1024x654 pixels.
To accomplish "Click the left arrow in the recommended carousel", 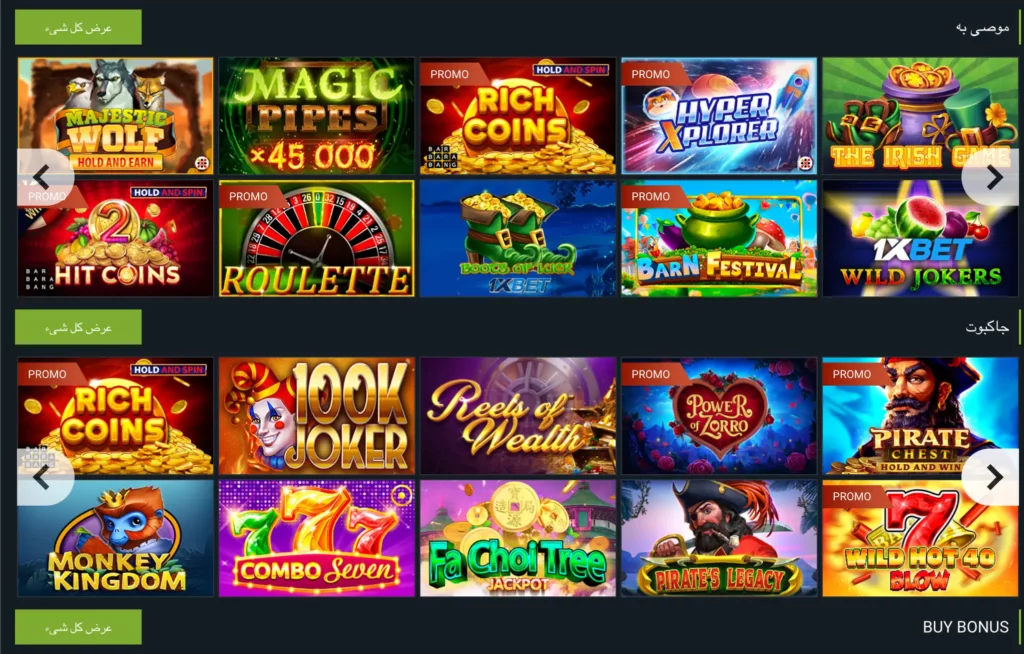I will coord(43,177).
